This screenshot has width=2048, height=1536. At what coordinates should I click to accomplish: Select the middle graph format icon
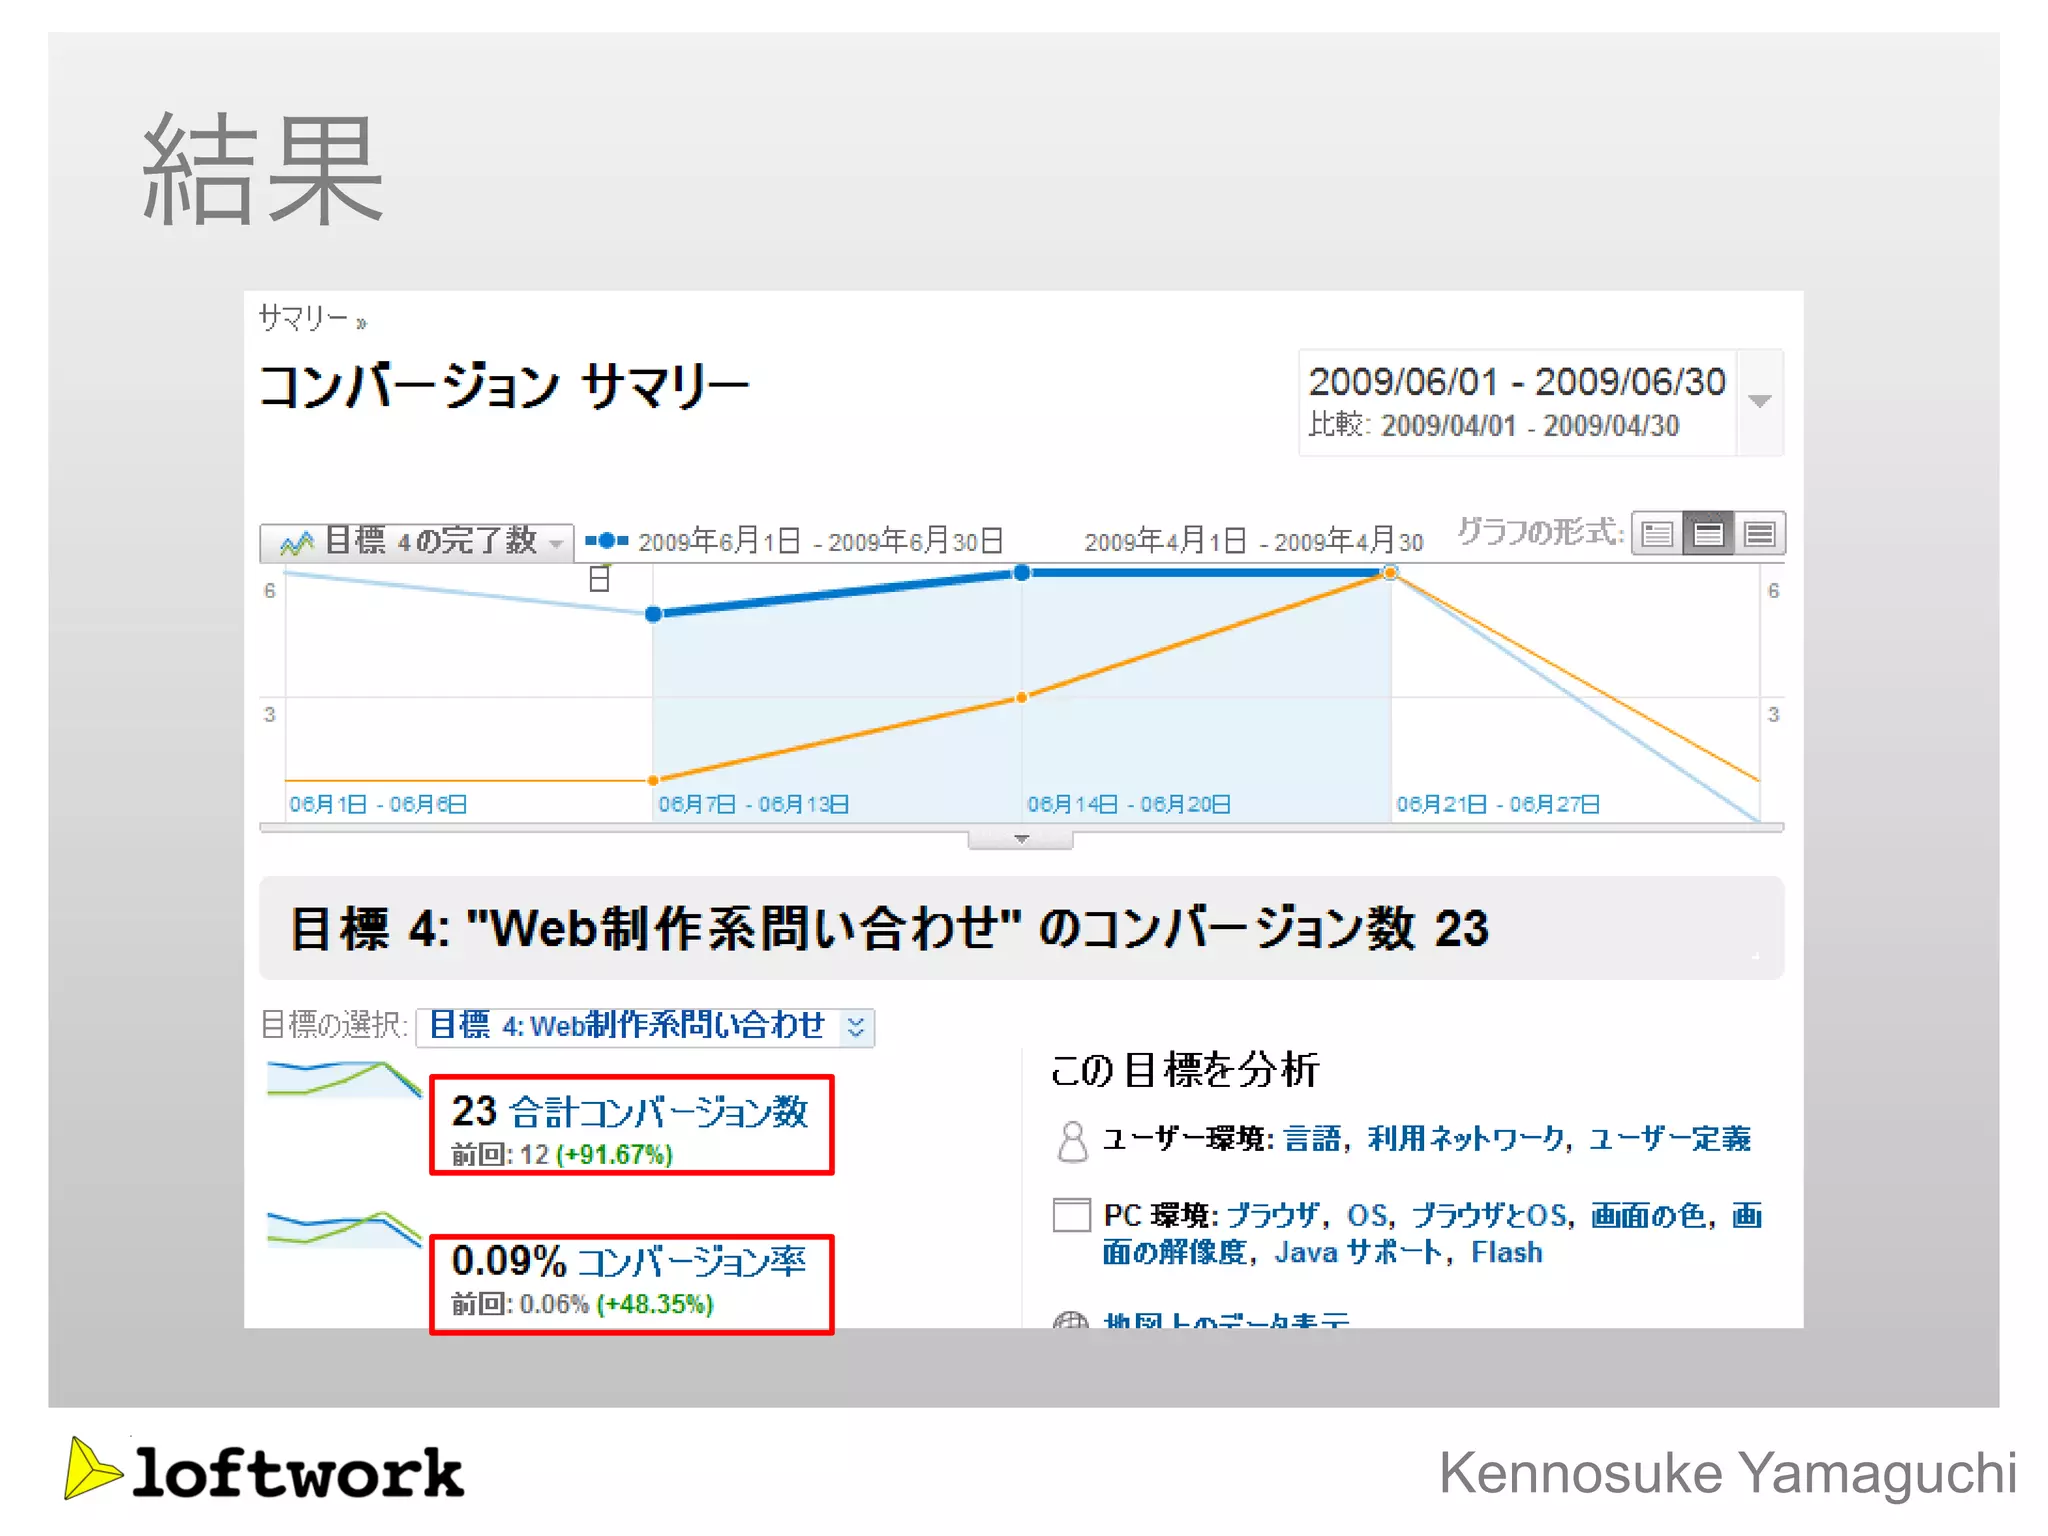point(1708,534)
